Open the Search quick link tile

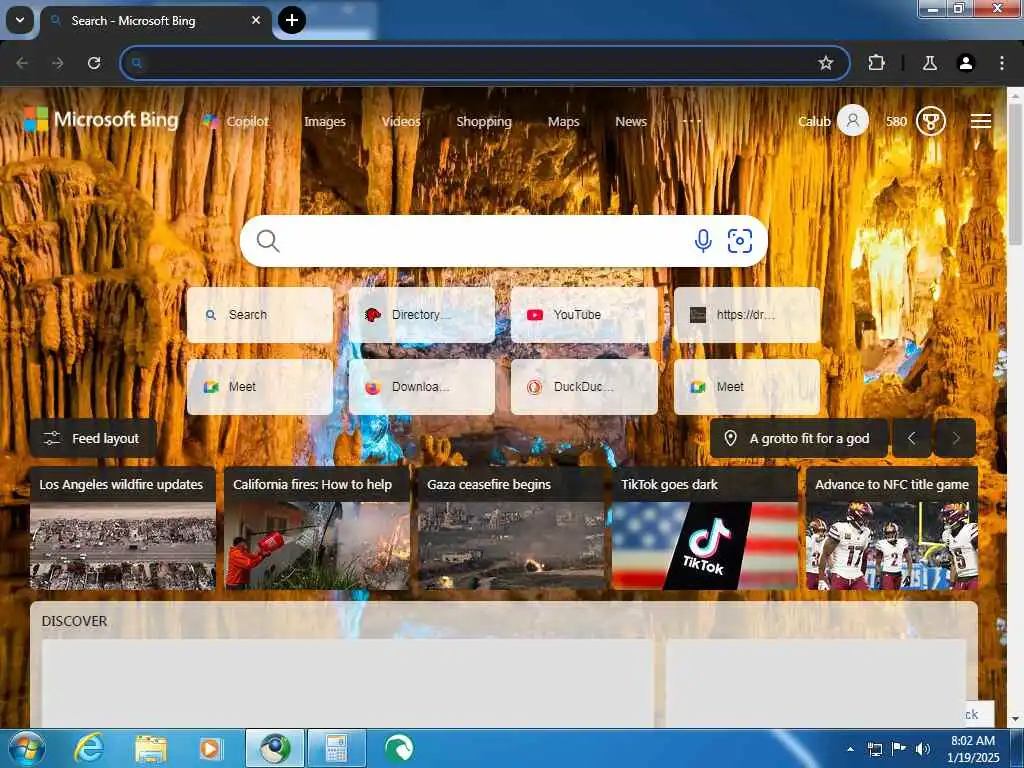tap(260, 315)
